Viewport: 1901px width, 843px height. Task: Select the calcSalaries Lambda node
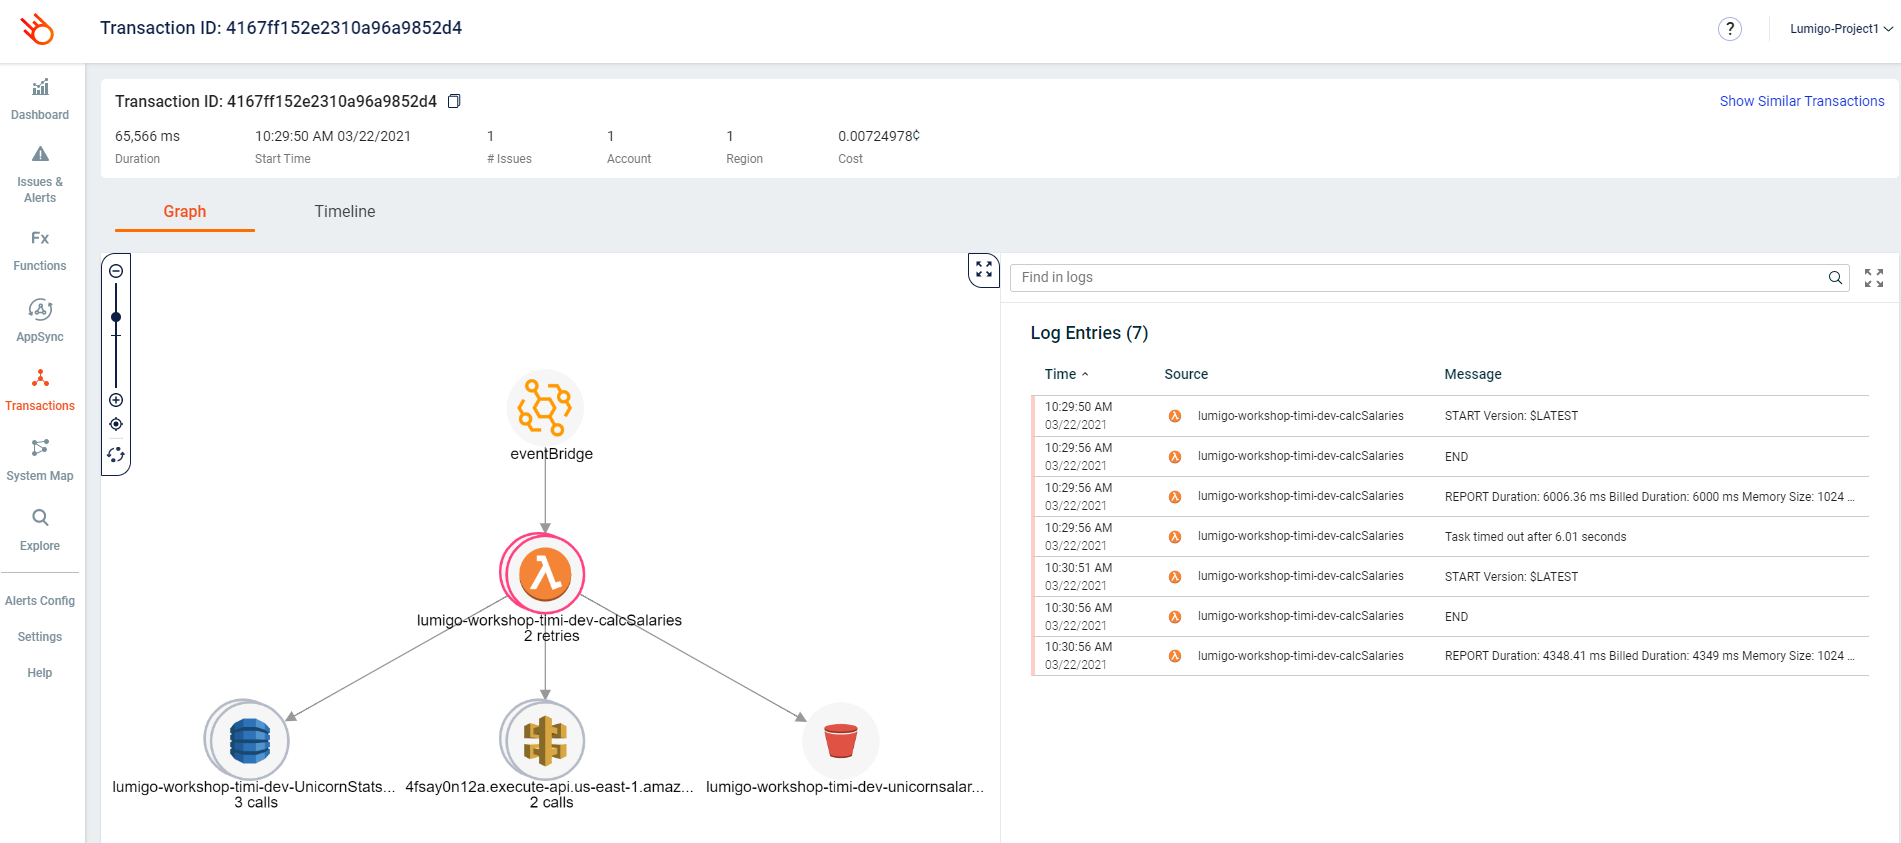(x=545, y=573)
